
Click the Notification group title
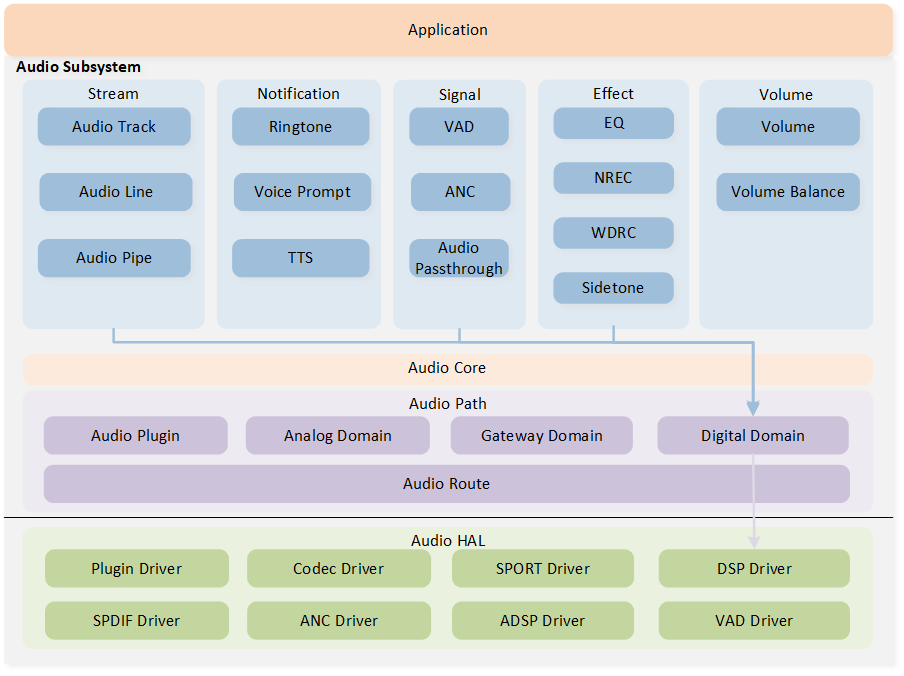tap(299, 94)
